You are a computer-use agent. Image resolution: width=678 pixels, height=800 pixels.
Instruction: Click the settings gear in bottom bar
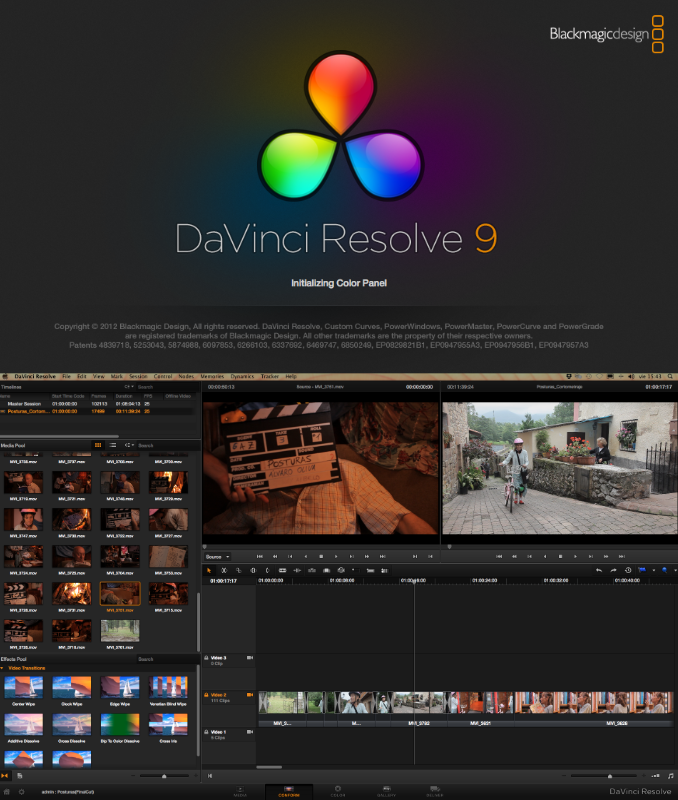21,792
